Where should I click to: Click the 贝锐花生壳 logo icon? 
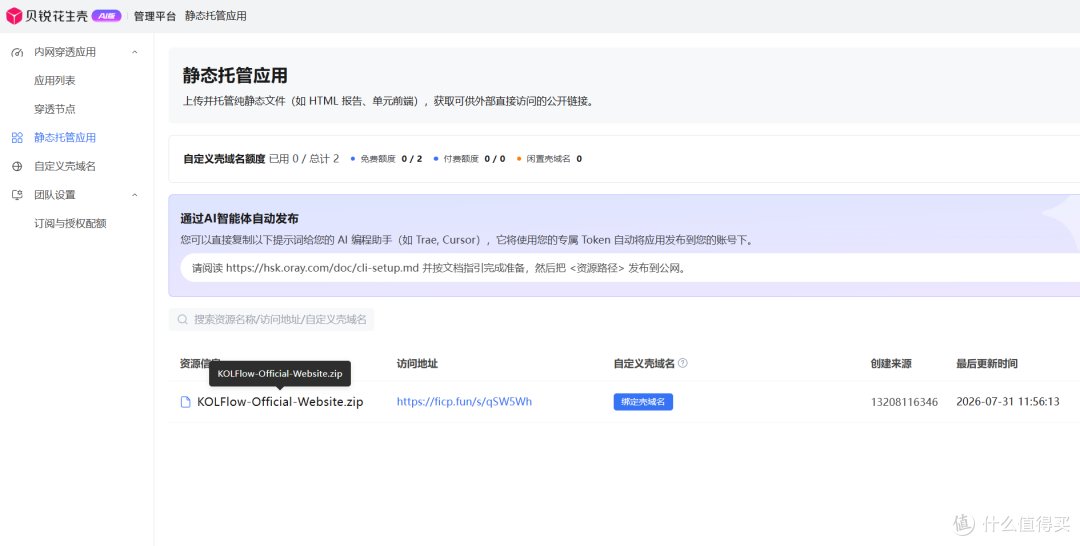click(x=14, y=16)
